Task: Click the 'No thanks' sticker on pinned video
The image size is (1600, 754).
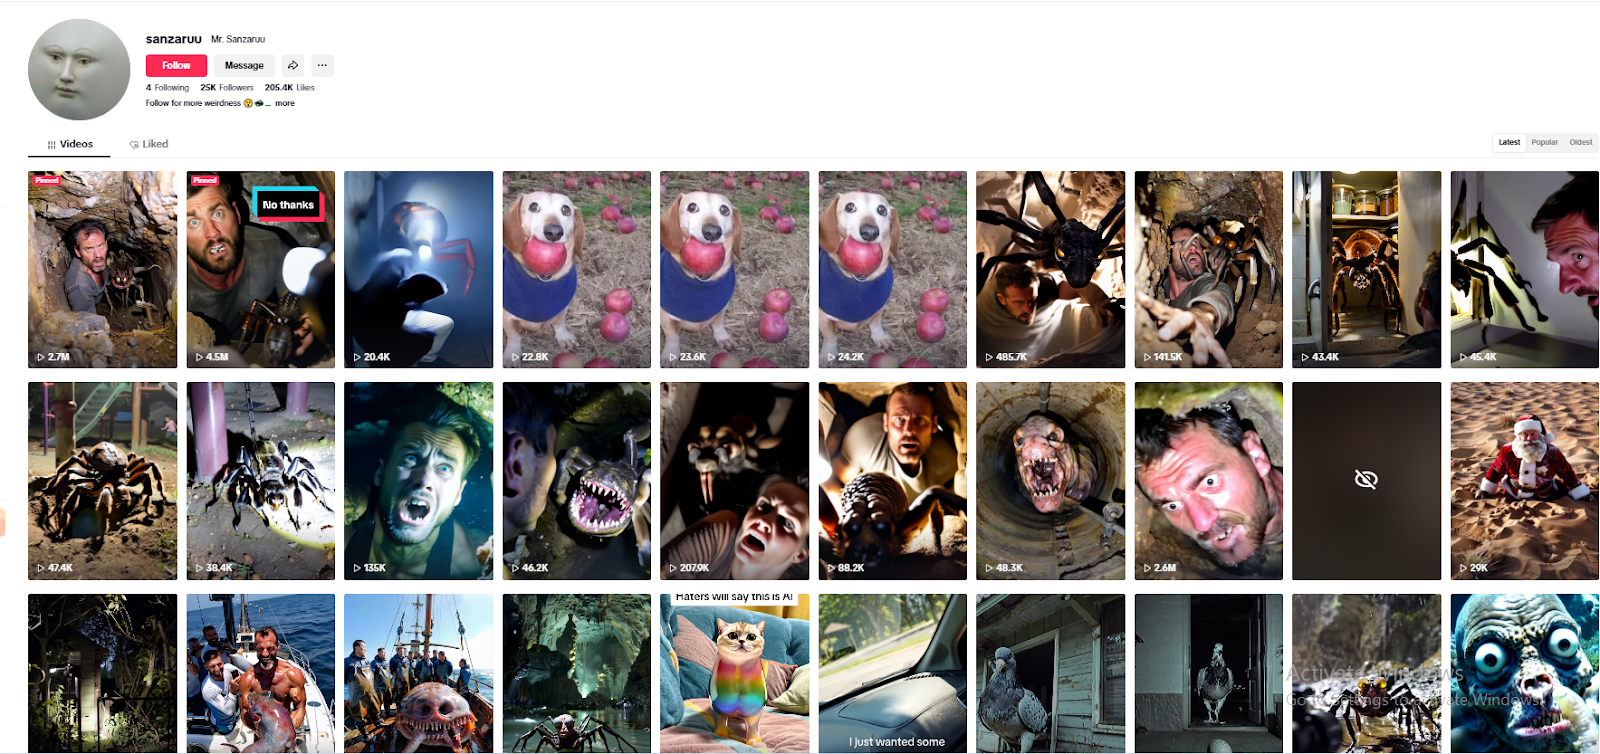Action: [288, 204]
